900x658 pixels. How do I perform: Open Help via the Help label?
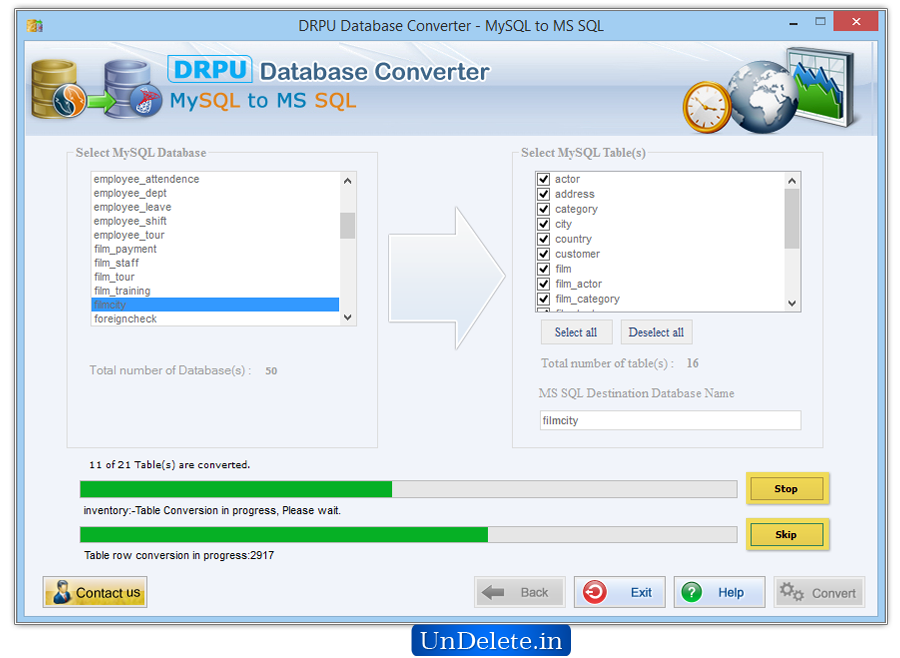[x=731, y=593]
